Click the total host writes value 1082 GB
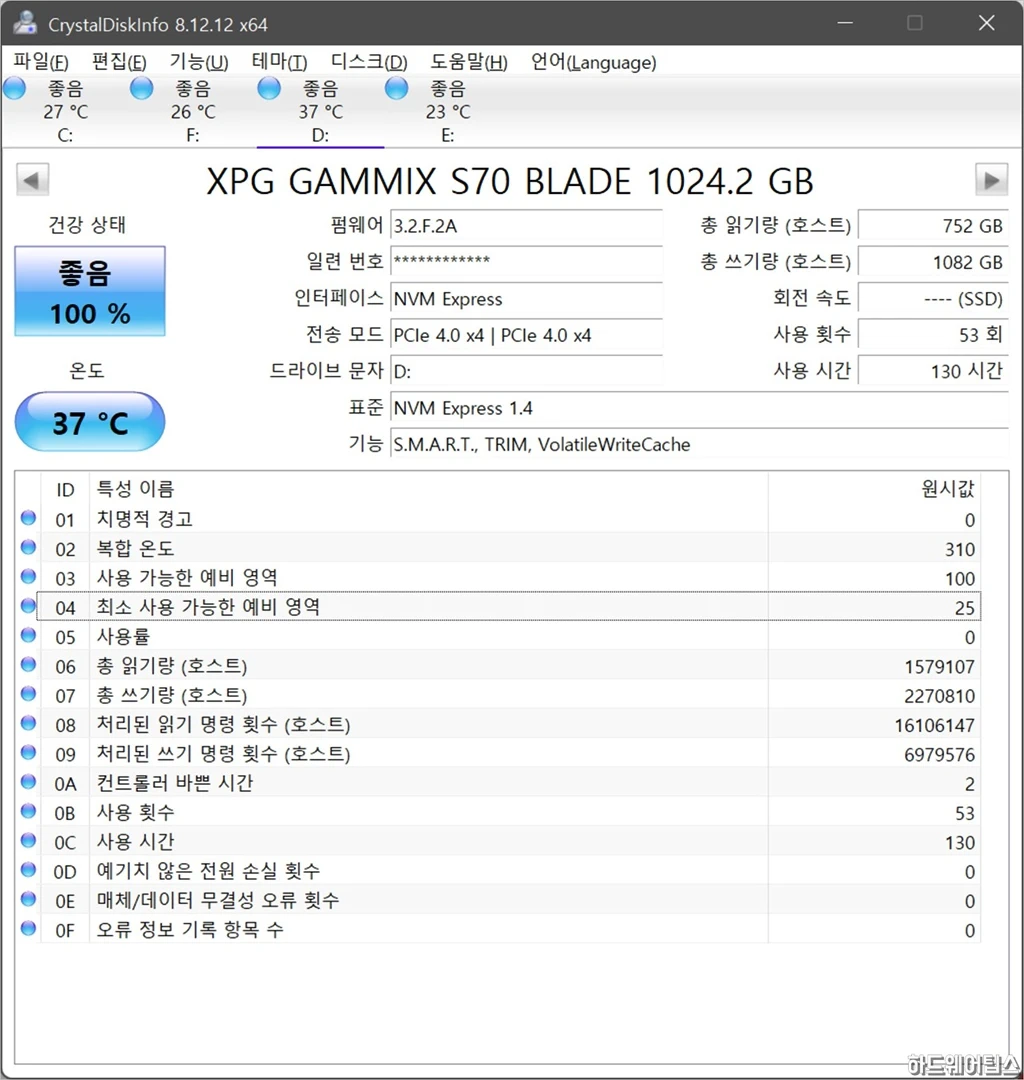The image size is (1024, 1080). pos(933,262)
